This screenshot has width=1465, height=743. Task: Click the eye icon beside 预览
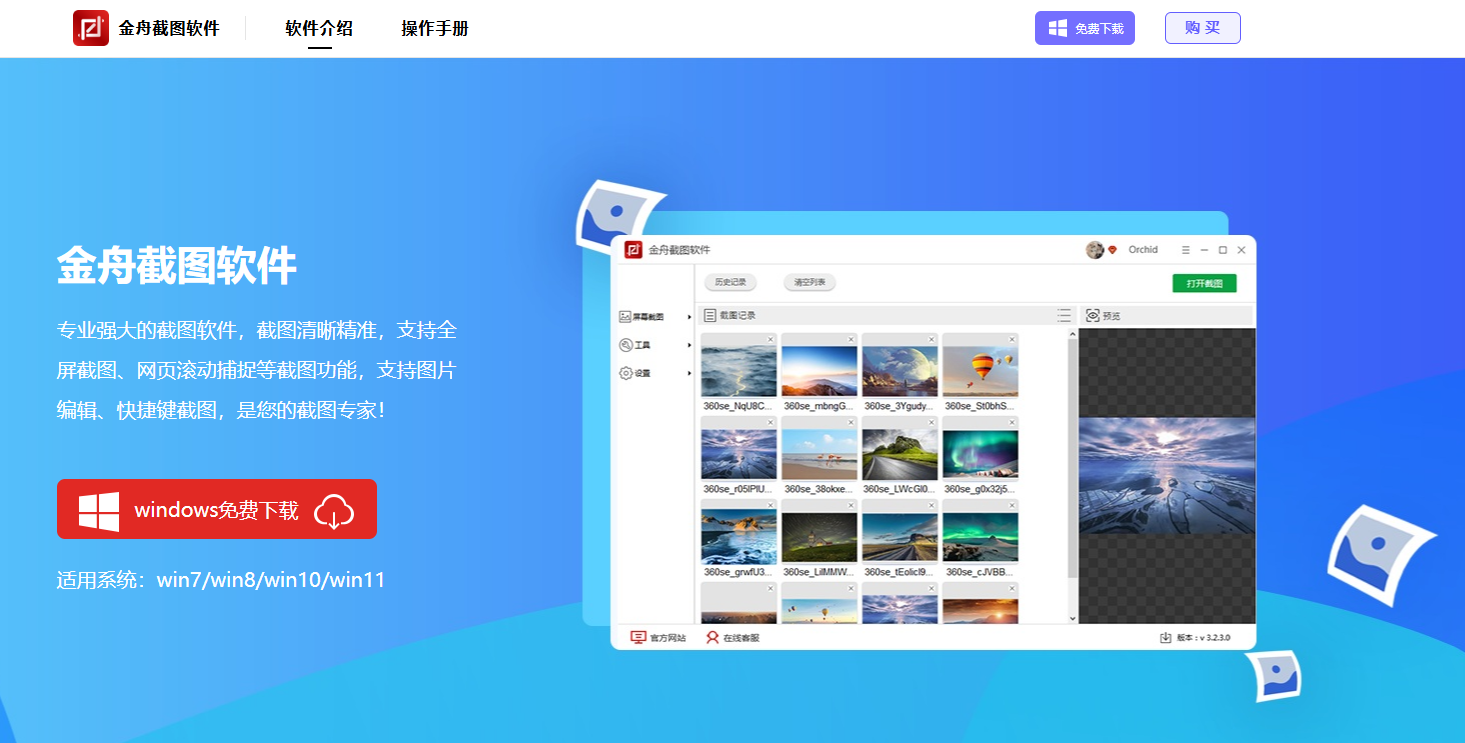point(1092,315)
